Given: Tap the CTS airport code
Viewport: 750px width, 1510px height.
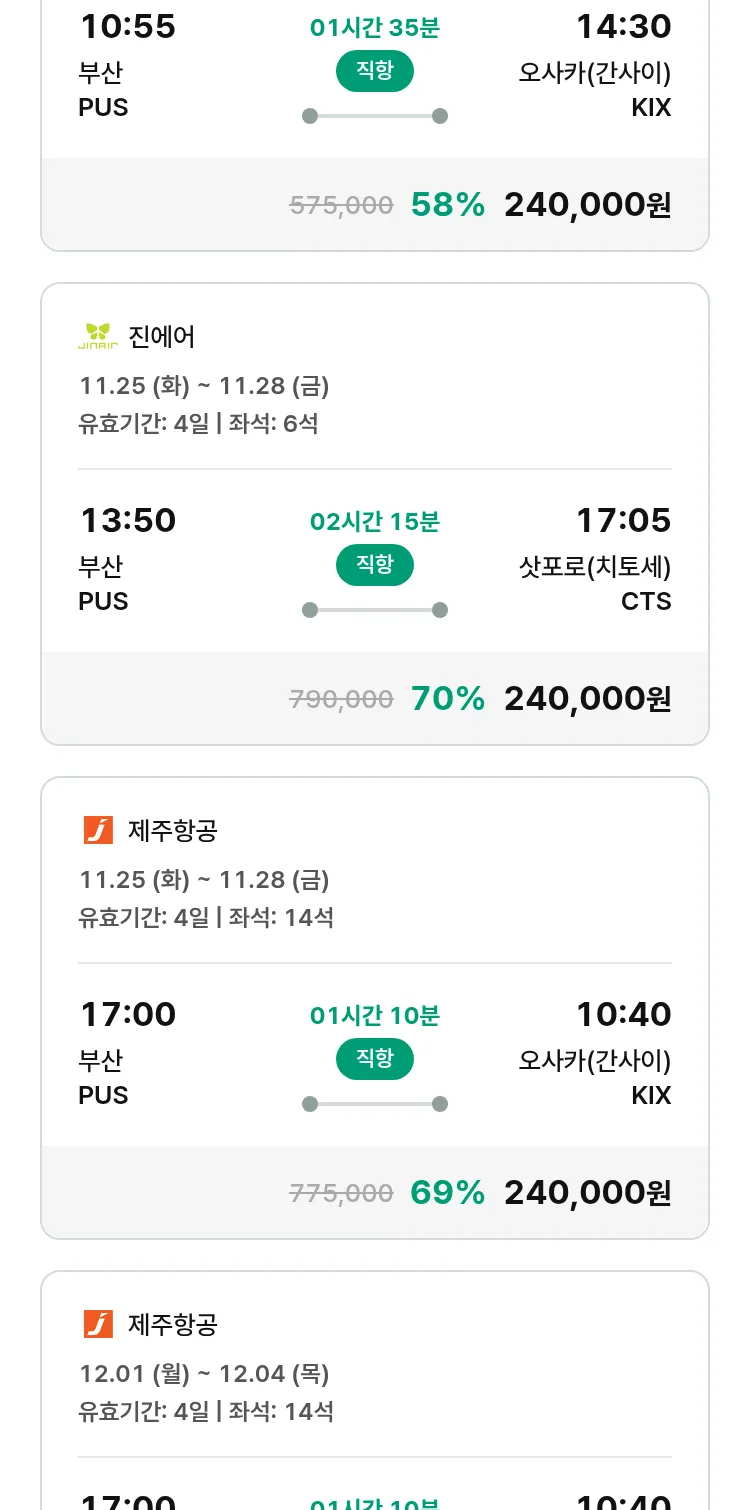Looking at the screenshot, I should click(x=646, y=602).
